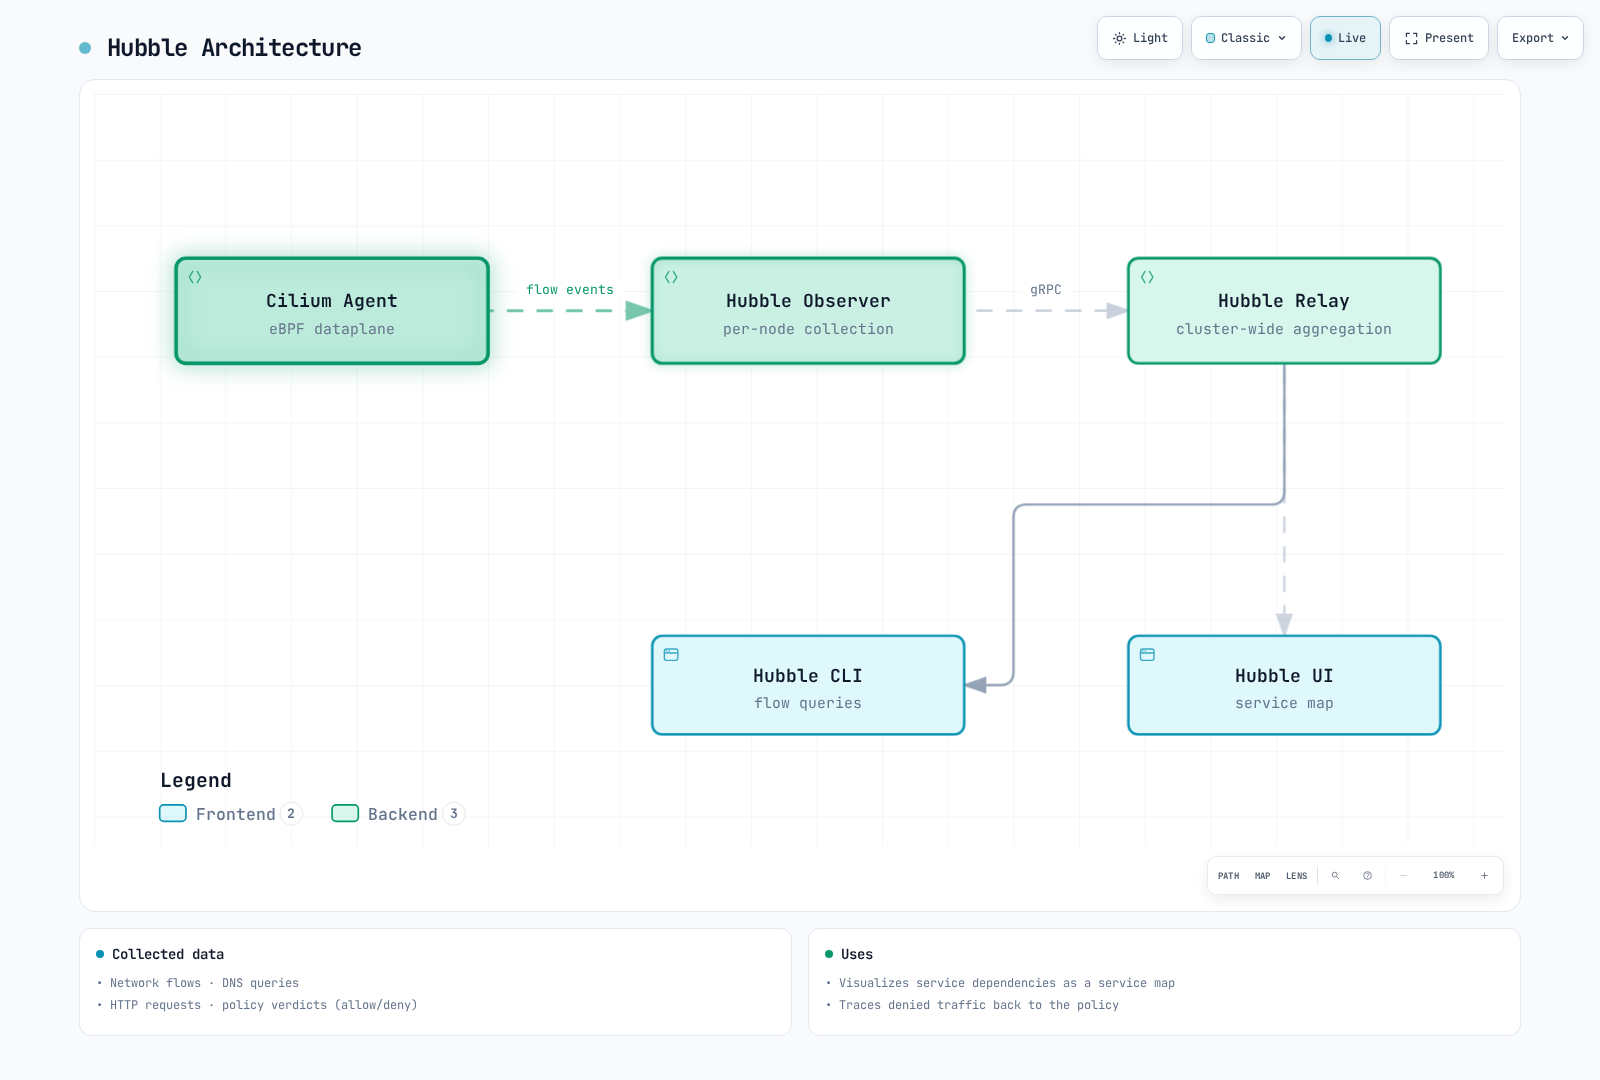Toggle the Light theme button
Image resolution: width=1600 pixels, height=1080 pixels.
coord(1140,38)
